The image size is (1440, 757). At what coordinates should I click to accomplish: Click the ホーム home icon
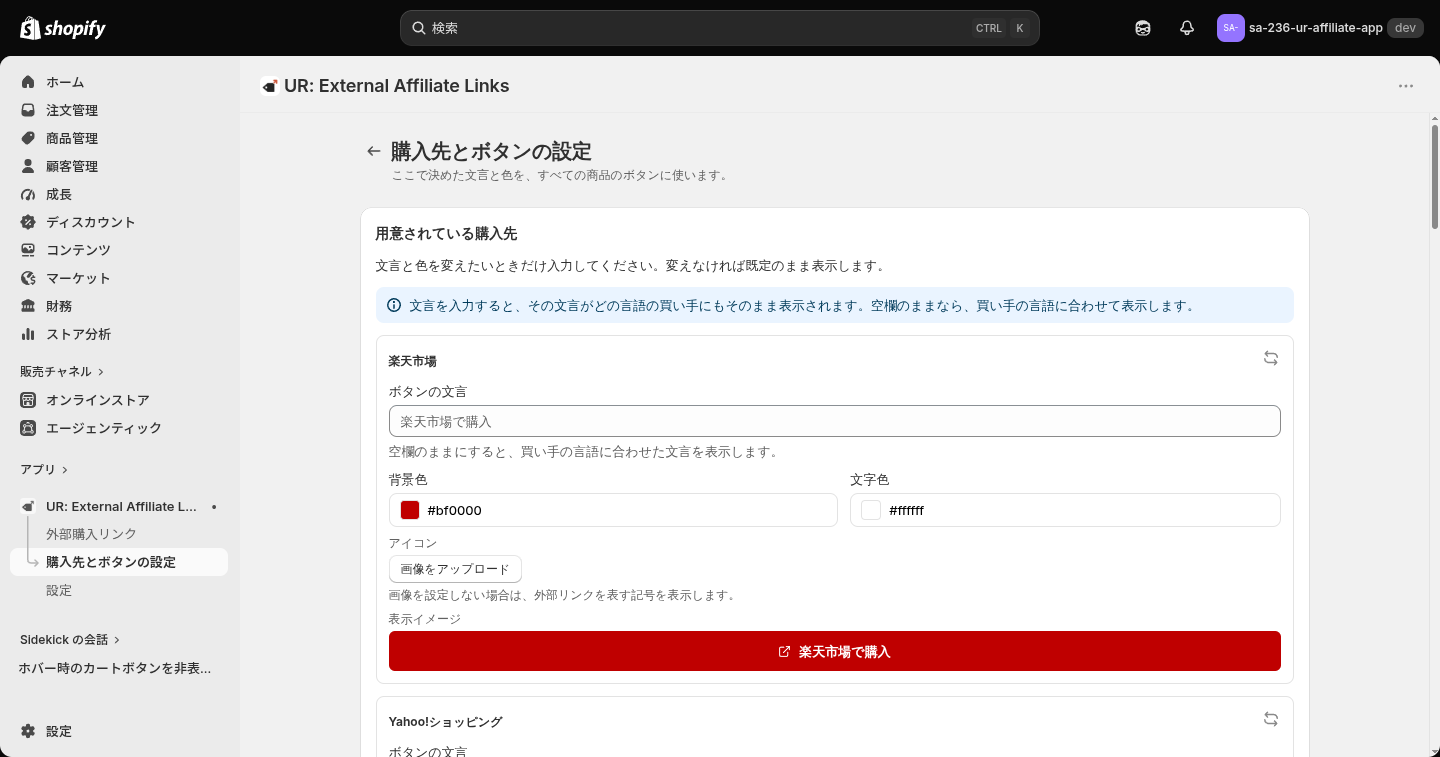(28, 82)
